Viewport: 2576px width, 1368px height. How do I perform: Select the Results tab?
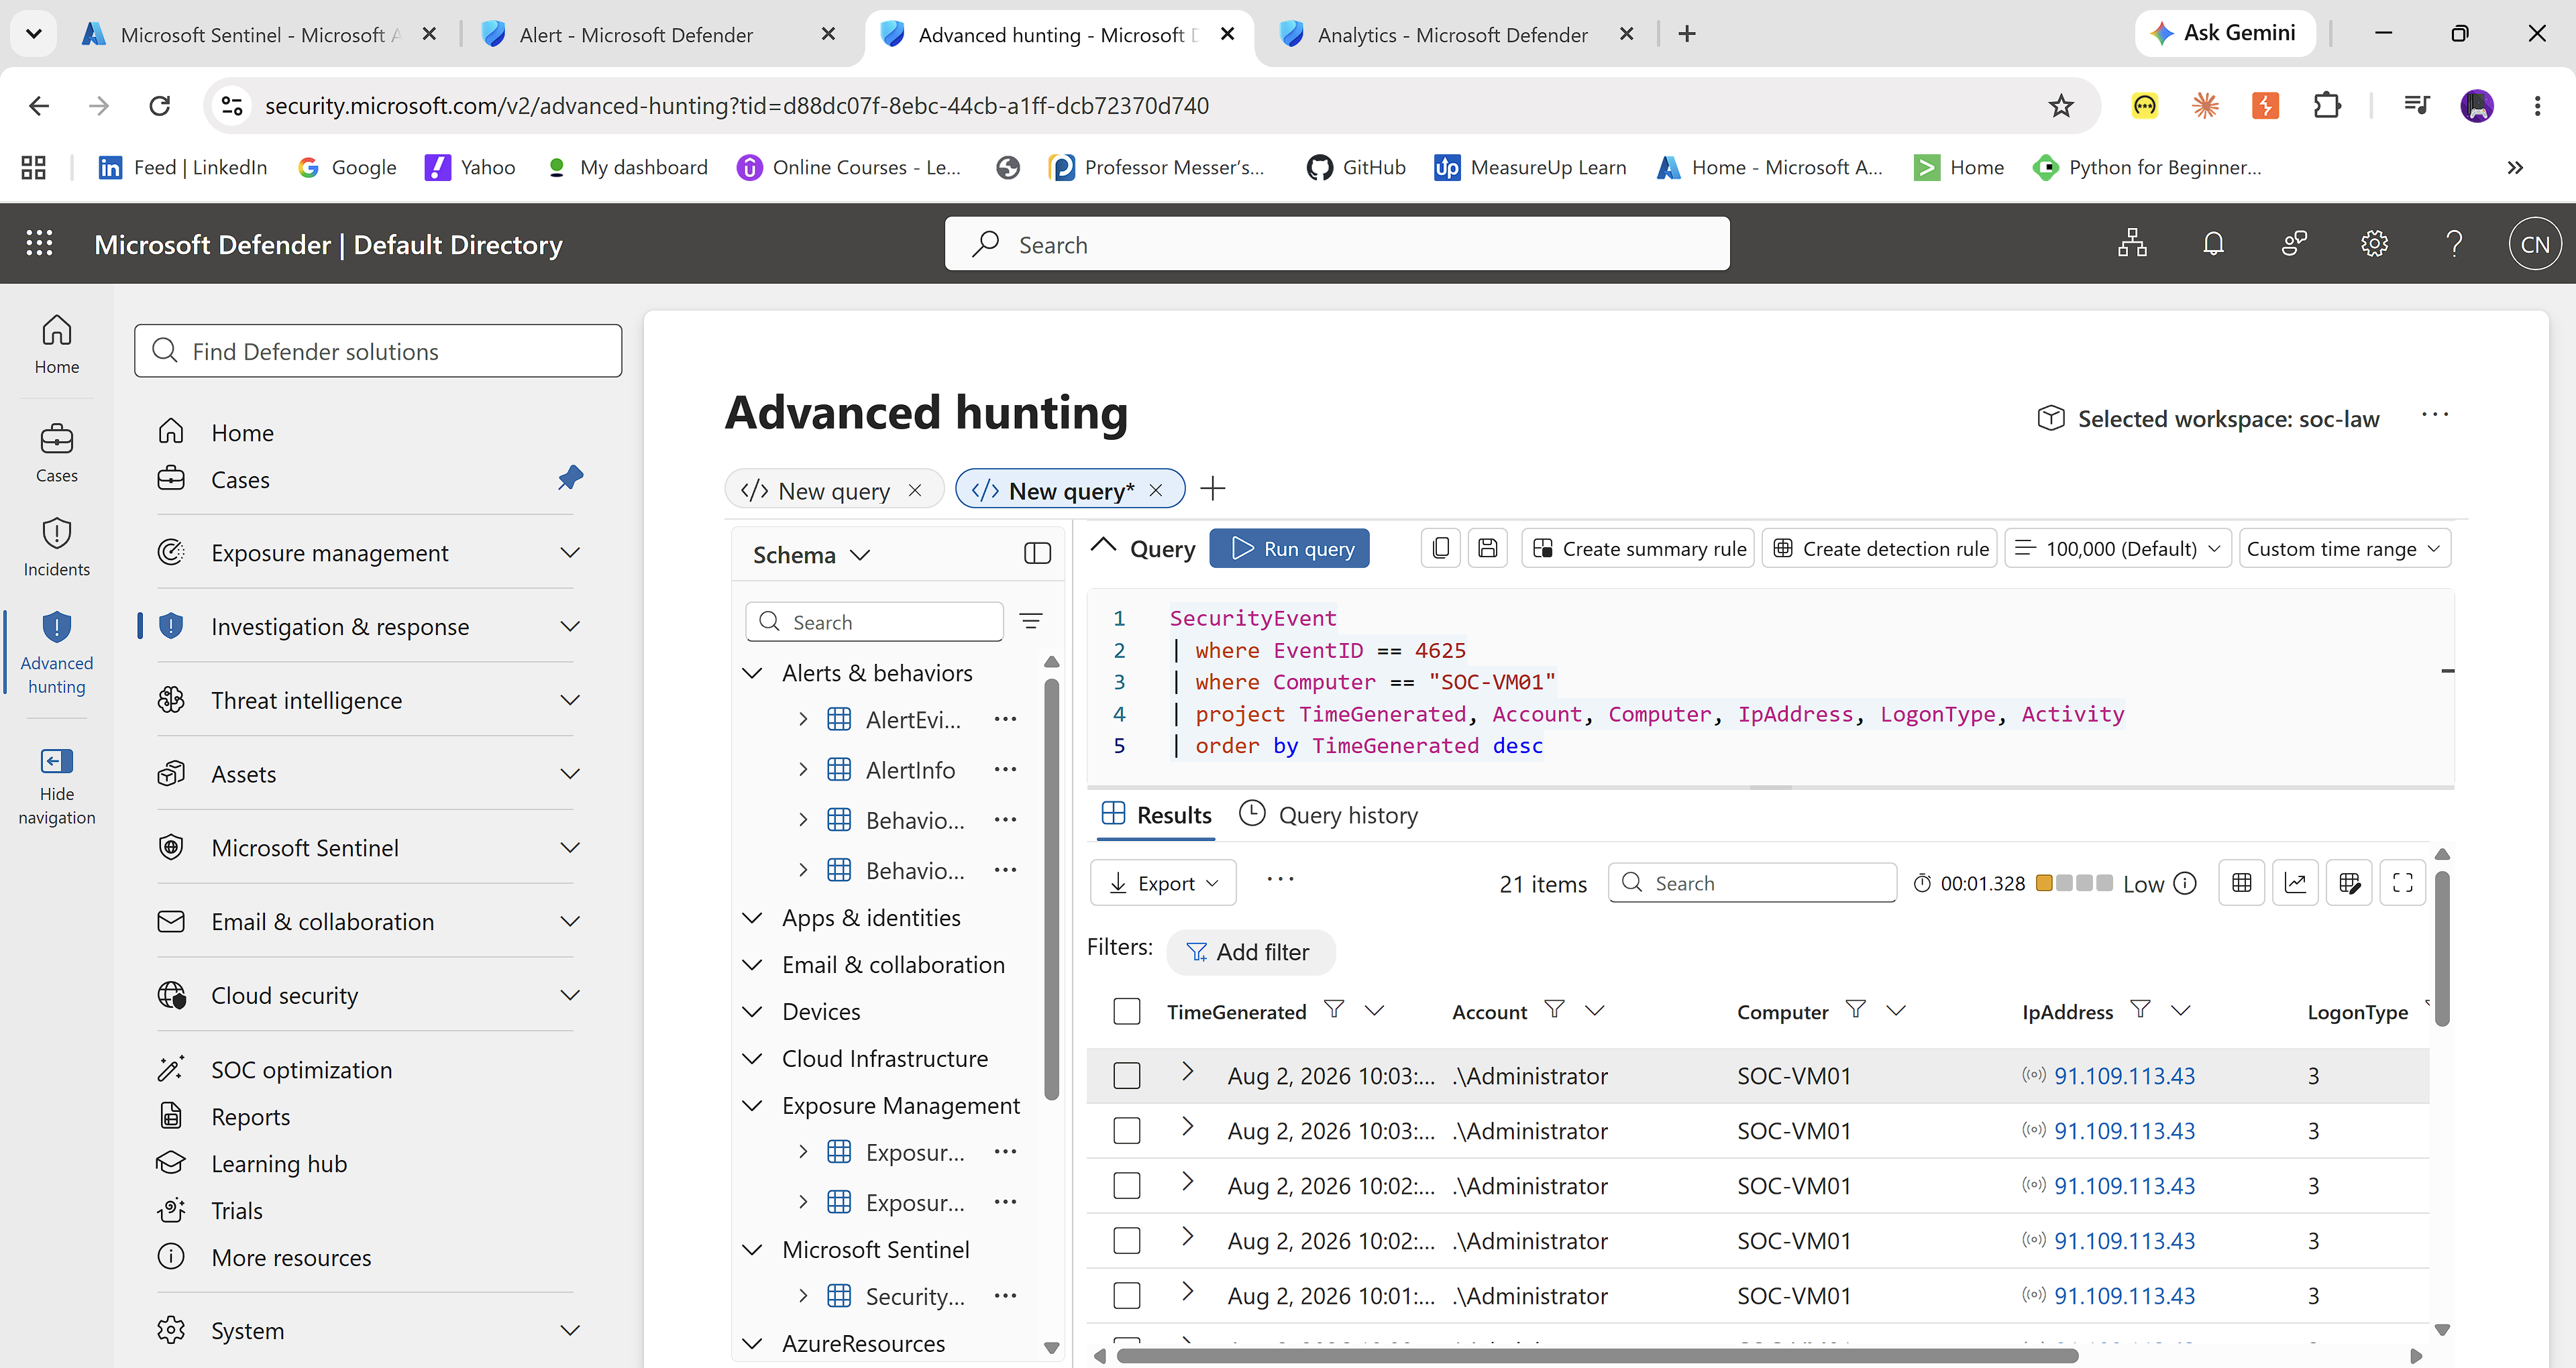[x=1156, y=815]
